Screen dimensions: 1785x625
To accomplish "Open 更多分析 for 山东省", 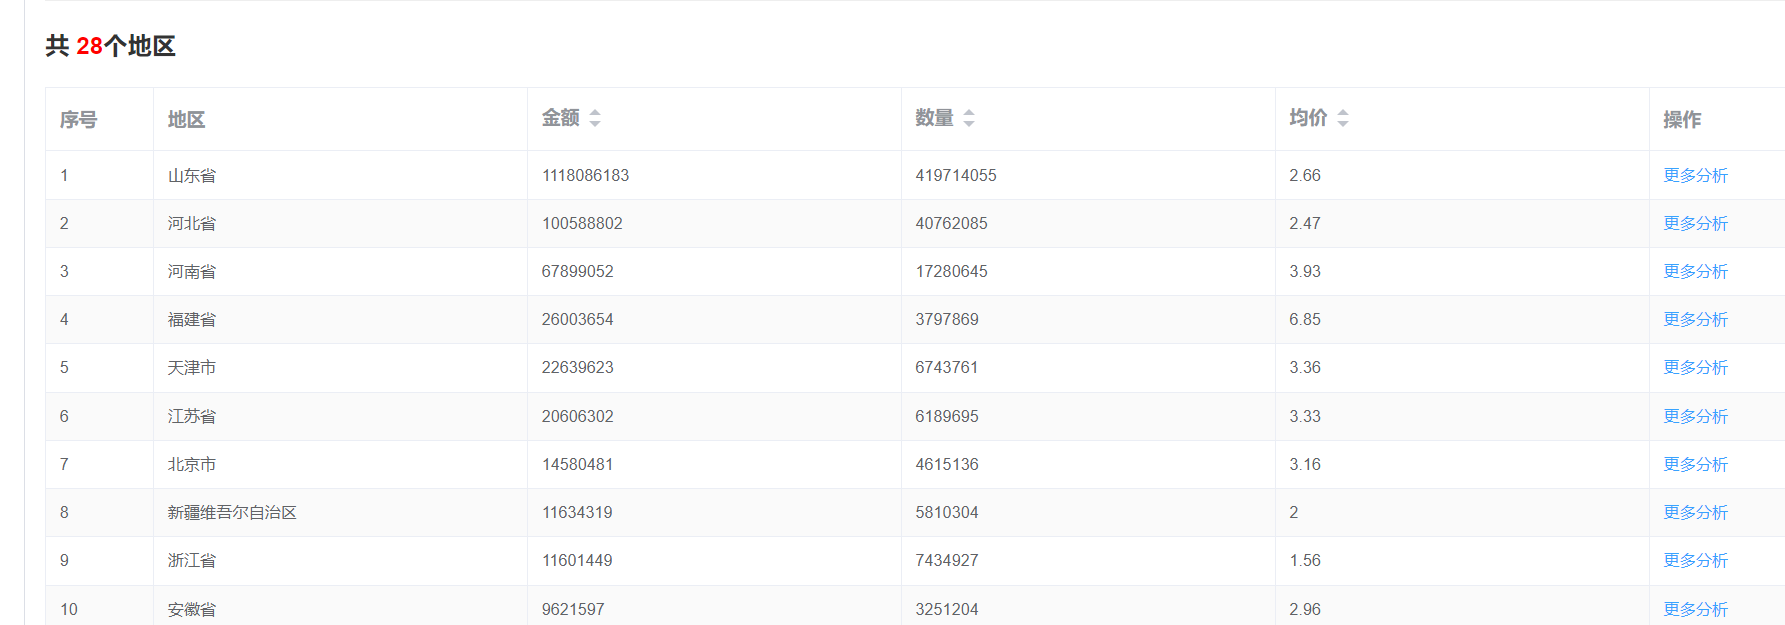I will [x=1695, y=175].
